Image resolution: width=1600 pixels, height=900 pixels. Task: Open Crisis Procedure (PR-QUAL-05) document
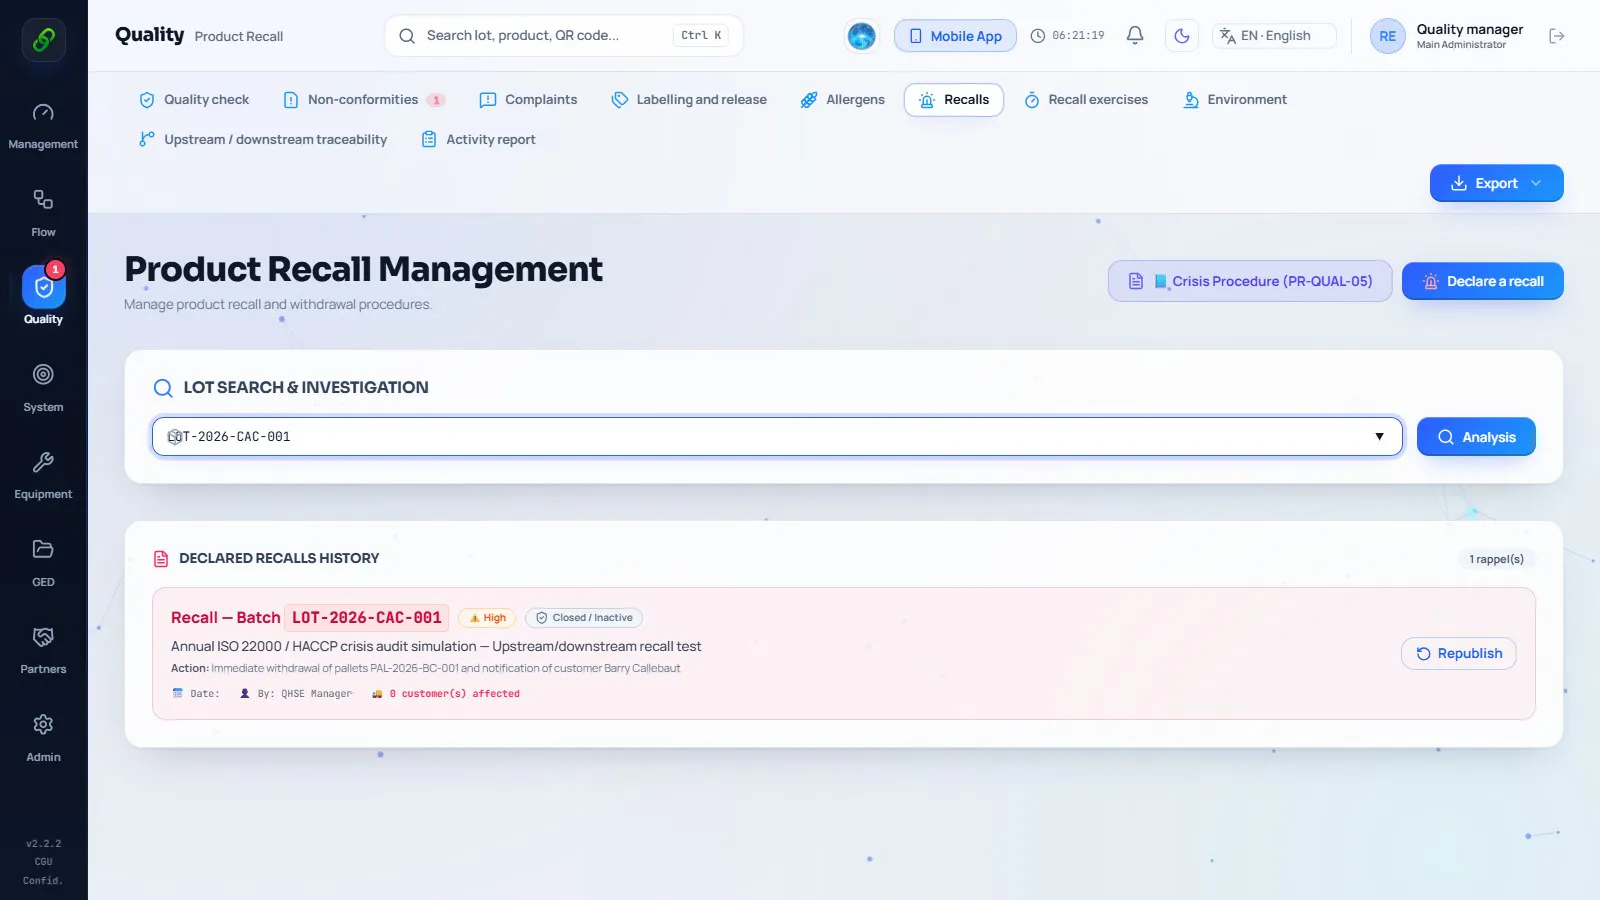pyautogui.click(x=1249, y=281)
